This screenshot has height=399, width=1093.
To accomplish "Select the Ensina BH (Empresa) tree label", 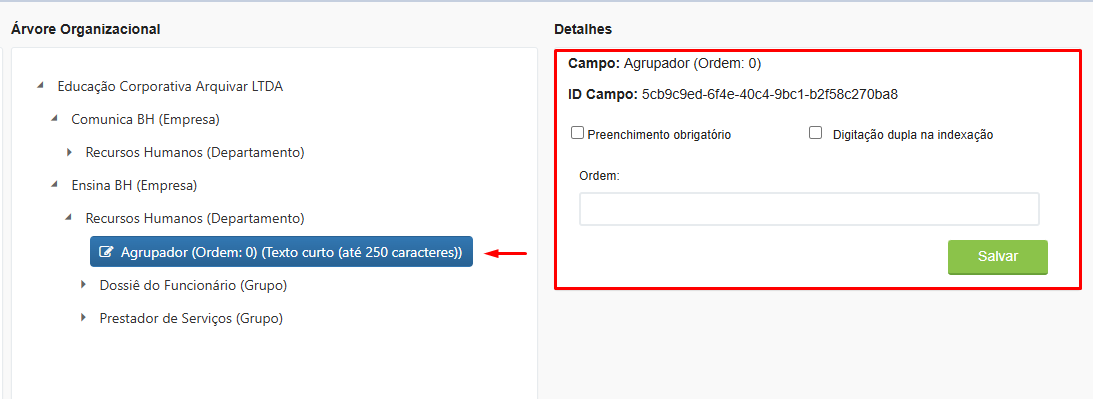I will pyautogui.click(x=135, y=186).
